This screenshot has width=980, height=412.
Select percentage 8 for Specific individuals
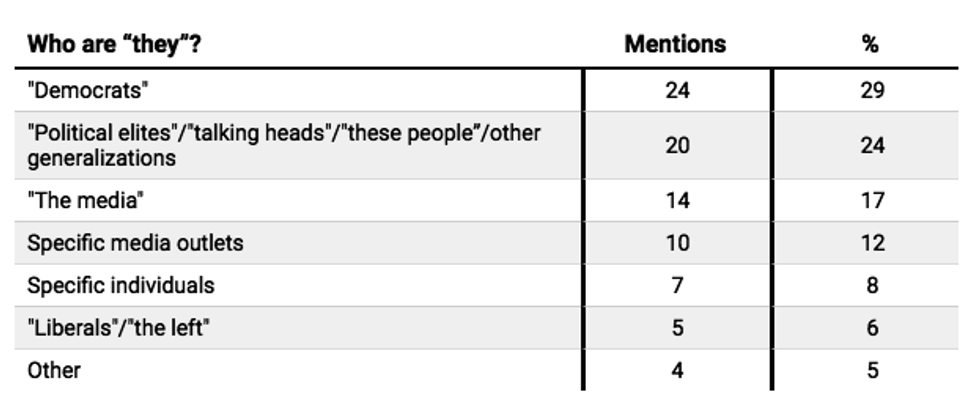click(872, 285)
